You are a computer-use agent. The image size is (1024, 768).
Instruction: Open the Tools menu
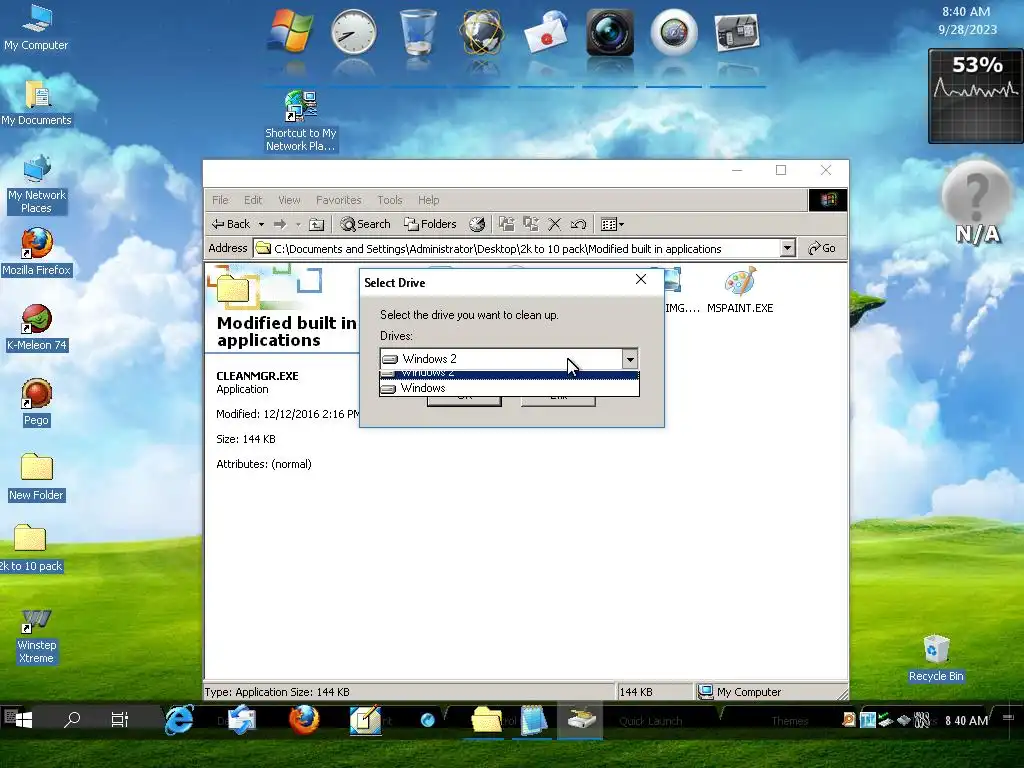click(389, 200)
